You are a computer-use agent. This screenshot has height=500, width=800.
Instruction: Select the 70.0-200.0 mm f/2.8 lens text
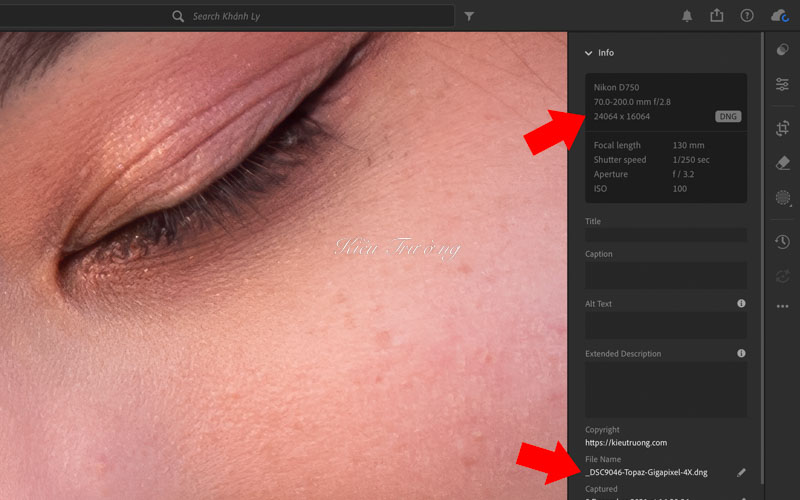tap(632, 102)
